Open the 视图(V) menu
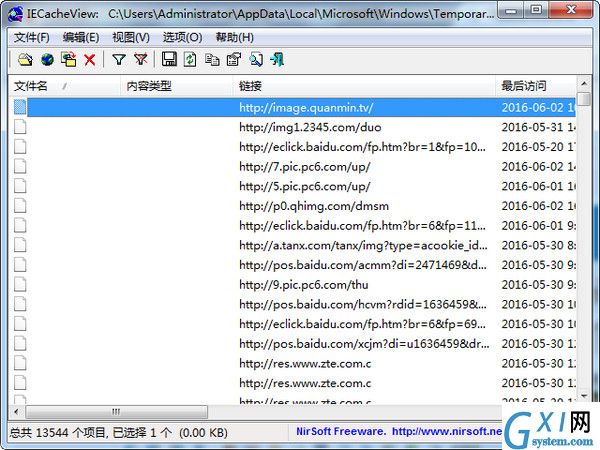Screen dimensions: 600x450 (x=131, y=38)
